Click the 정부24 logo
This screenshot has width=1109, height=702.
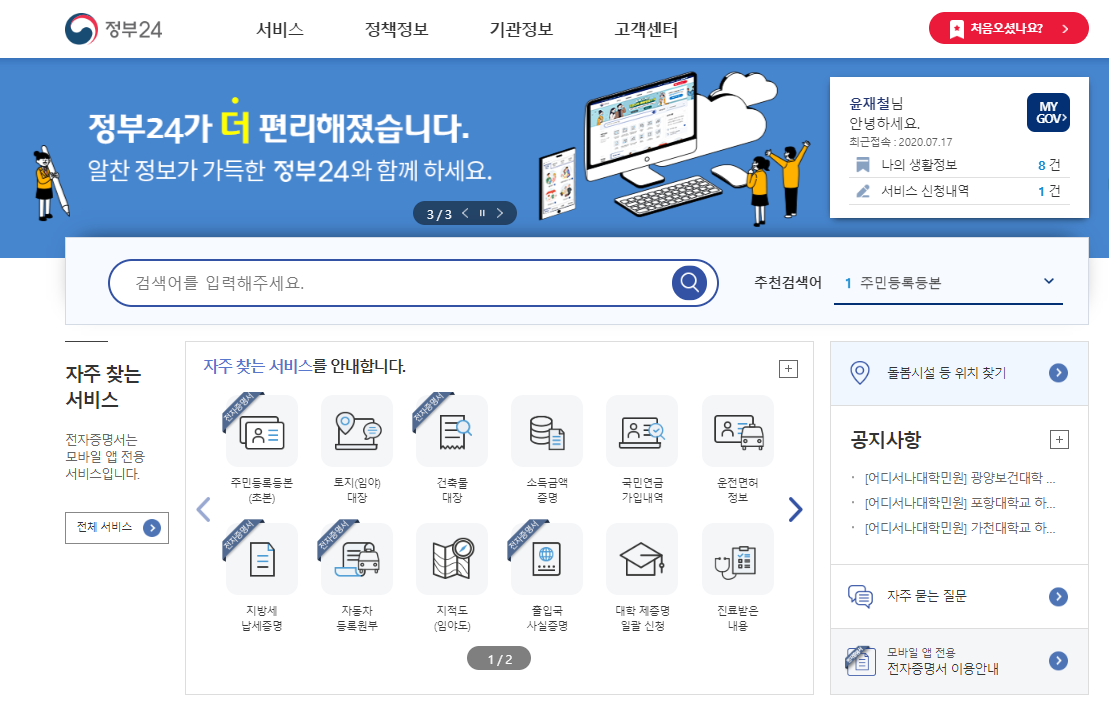click(113, 29)
